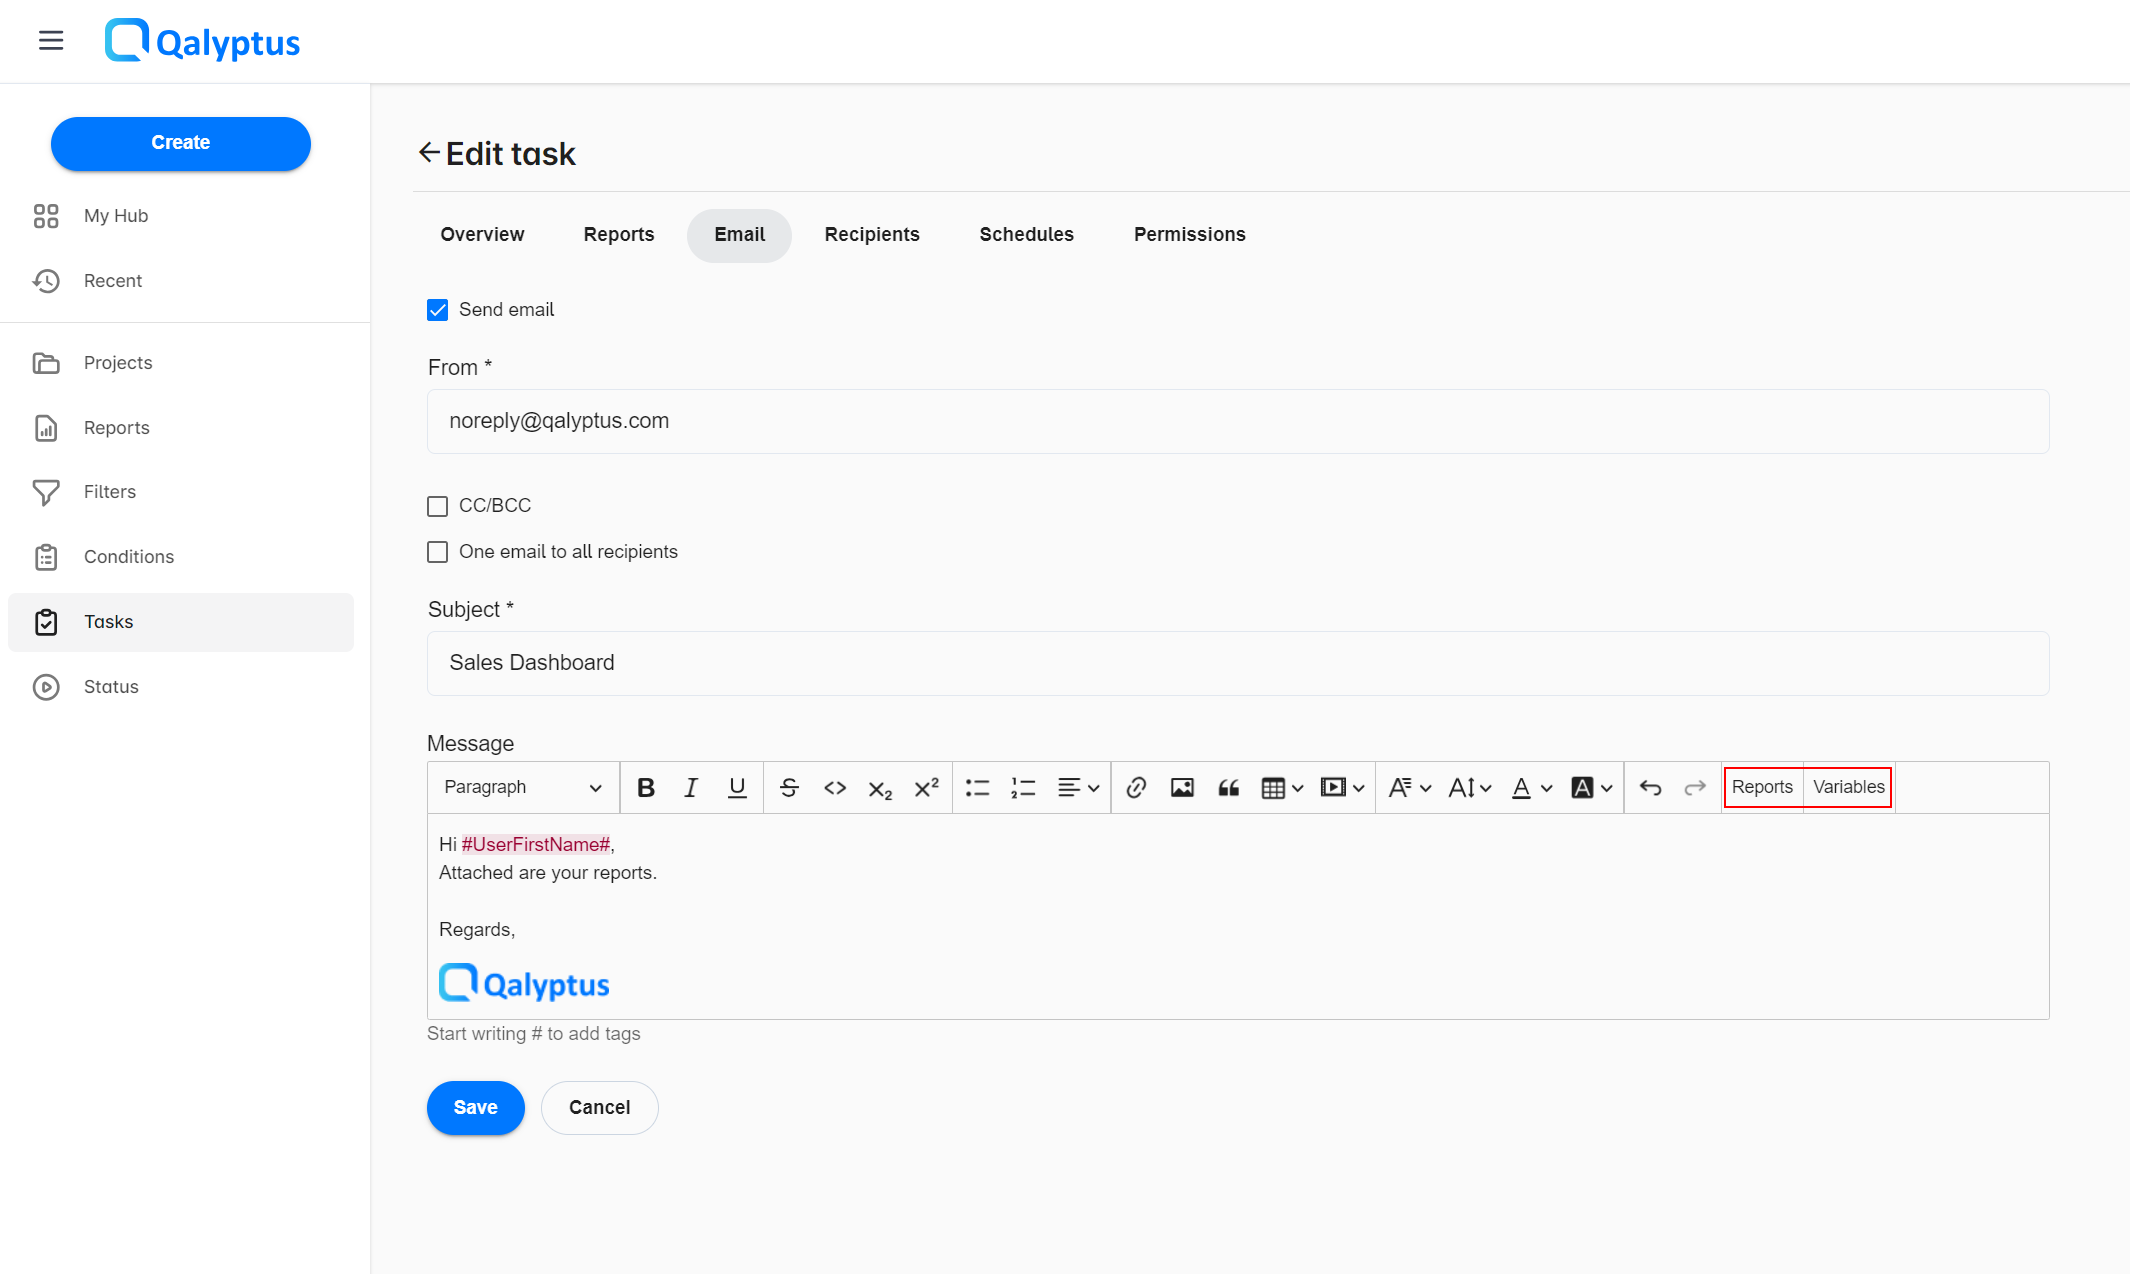
Task: Insert a hyperlink in the message
Action: tap(1136, 788)
